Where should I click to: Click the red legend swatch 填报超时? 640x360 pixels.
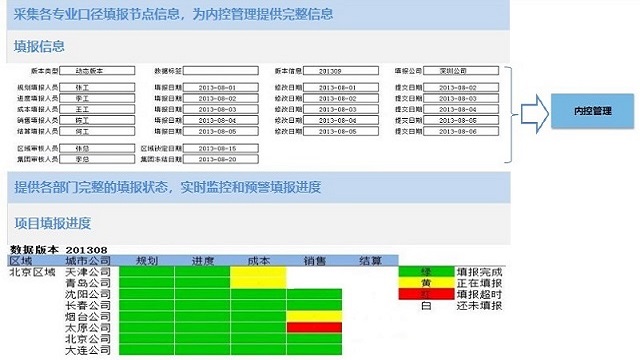(x=426, y=294)
